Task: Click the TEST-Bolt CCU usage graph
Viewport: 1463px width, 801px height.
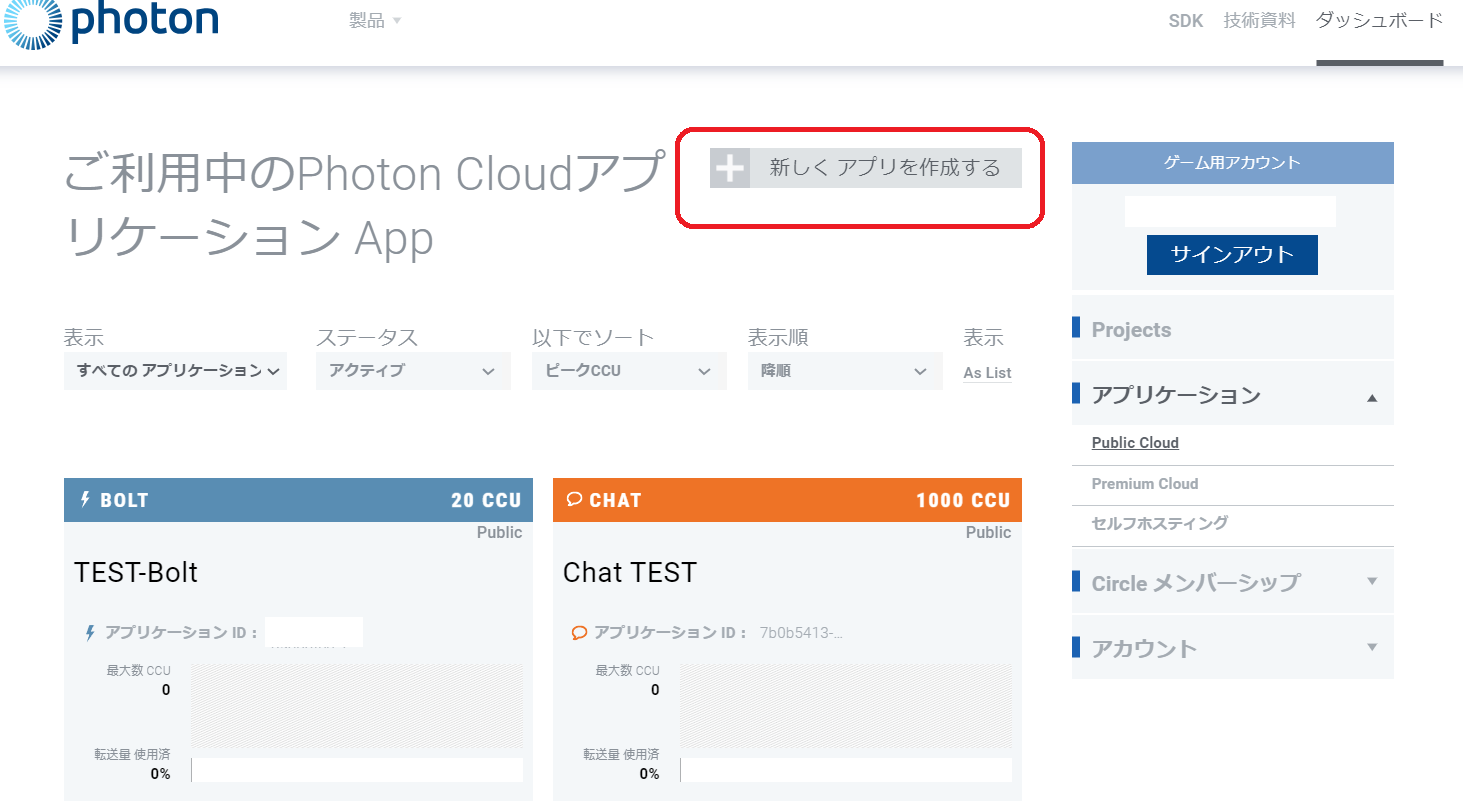Action: click(357, 706)
